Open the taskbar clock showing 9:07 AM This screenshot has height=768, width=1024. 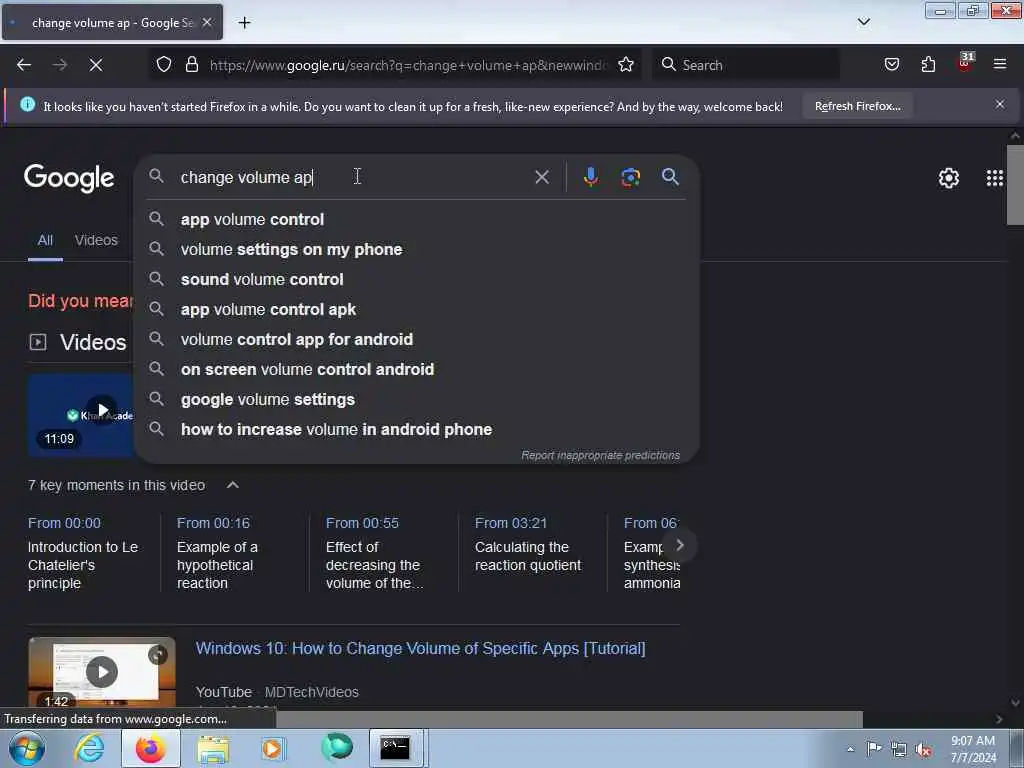tap(973, 749)
